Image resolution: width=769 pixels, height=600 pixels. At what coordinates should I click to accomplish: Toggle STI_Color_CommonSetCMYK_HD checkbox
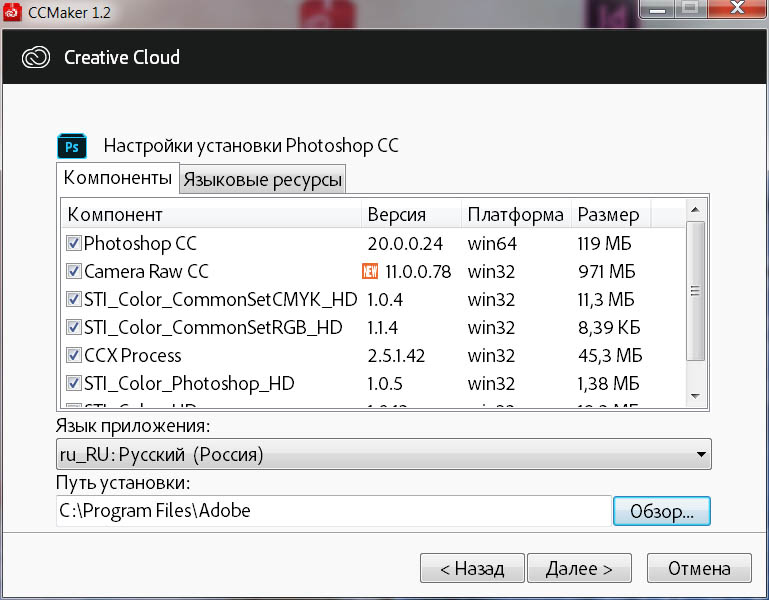[73, 299]
